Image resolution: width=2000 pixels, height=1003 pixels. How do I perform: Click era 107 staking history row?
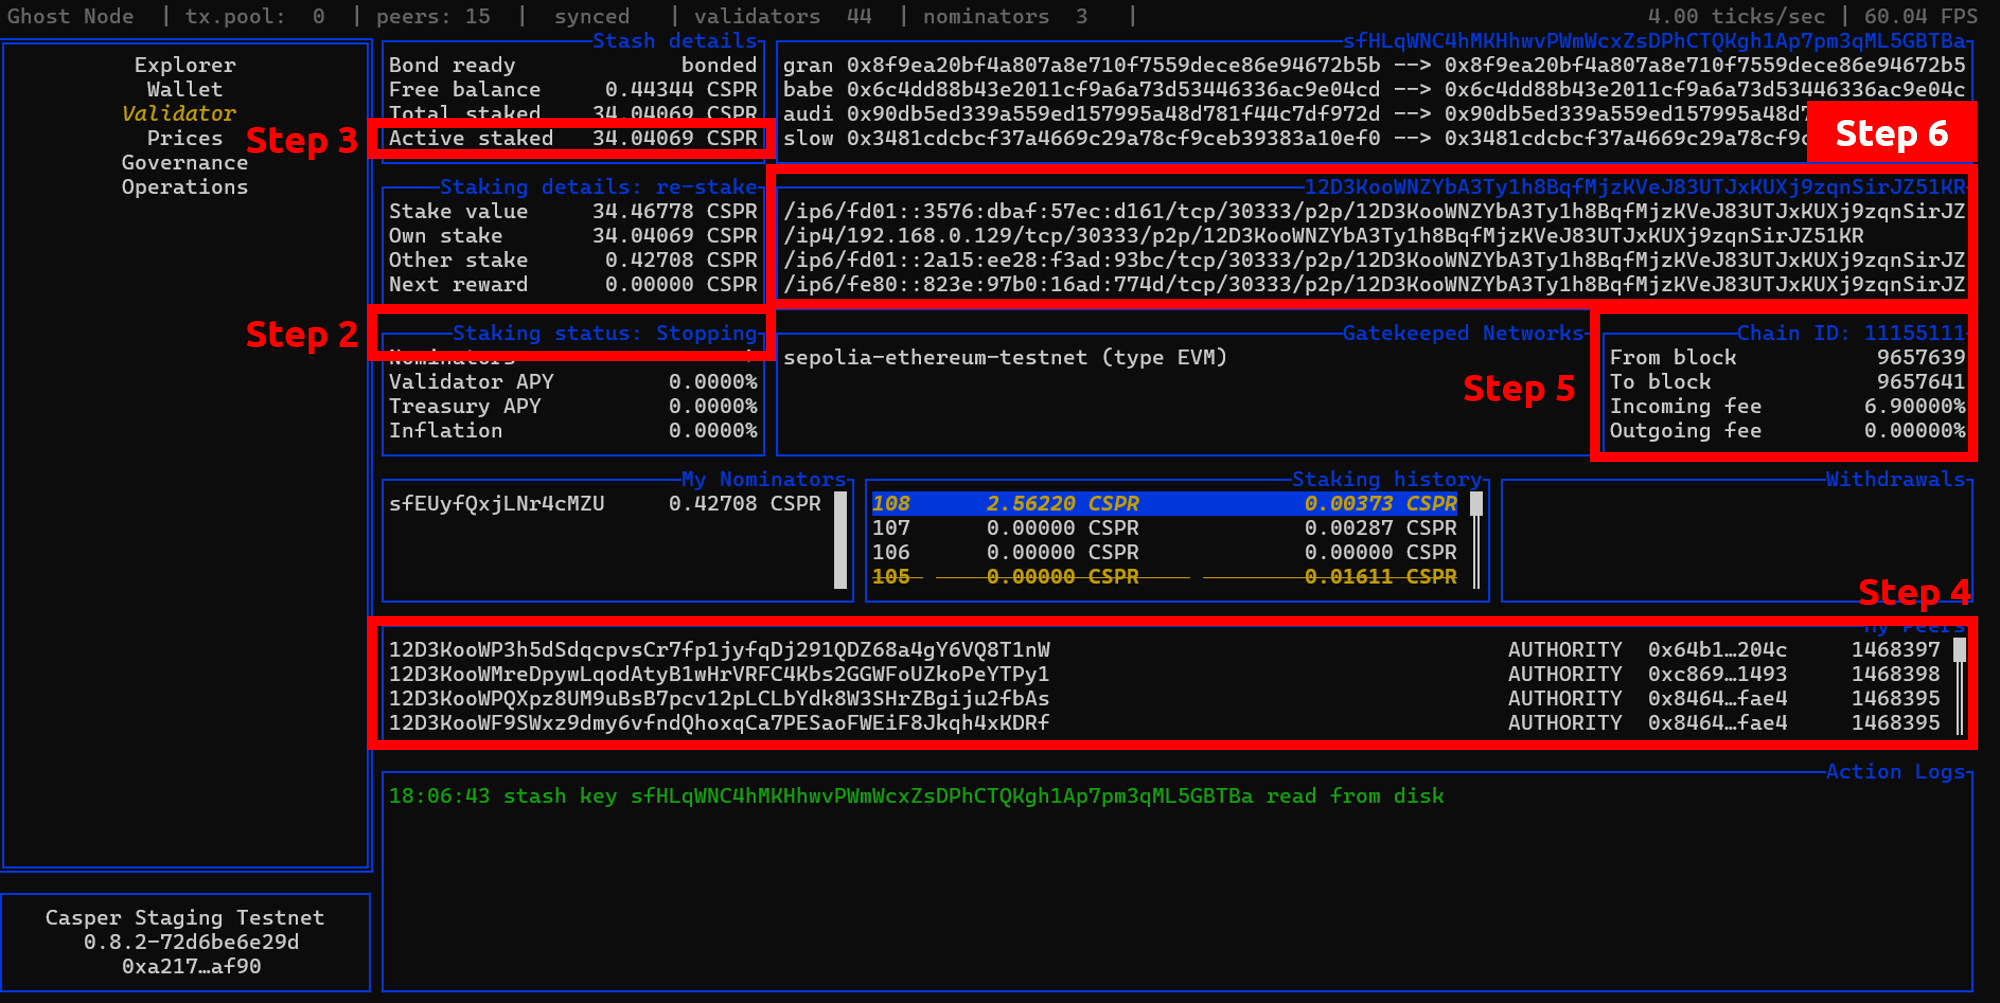pyautogui.click(x=1164, y=528)
